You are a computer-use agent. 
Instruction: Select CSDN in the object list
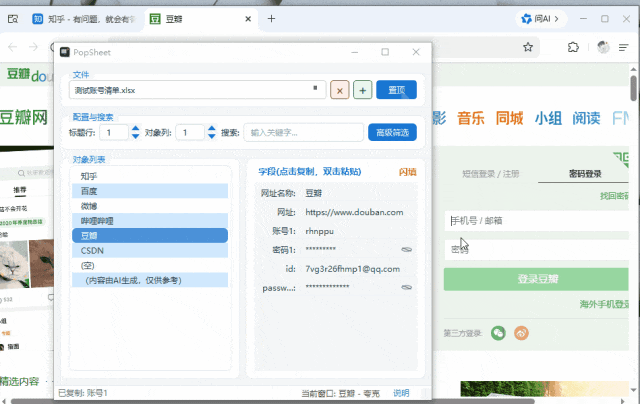pos(150,251)
